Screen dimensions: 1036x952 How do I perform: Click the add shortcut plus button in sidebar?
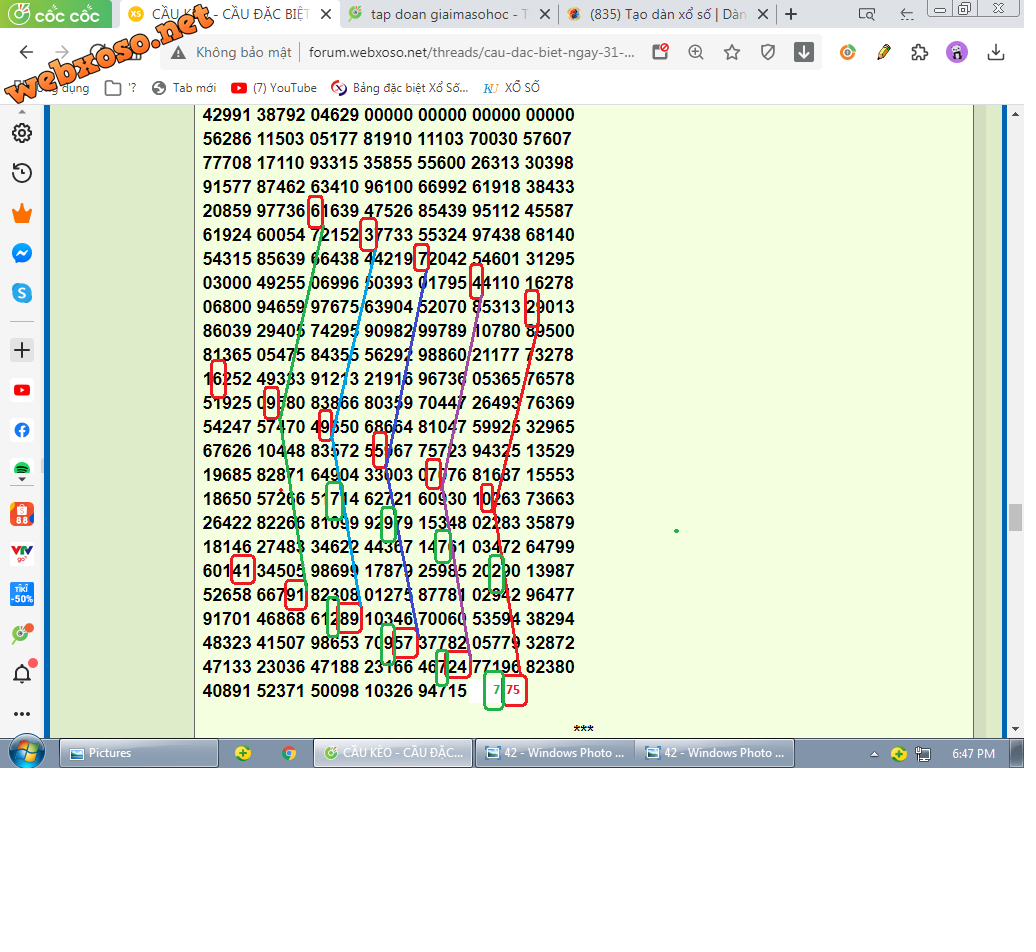[x=22, y=350]
